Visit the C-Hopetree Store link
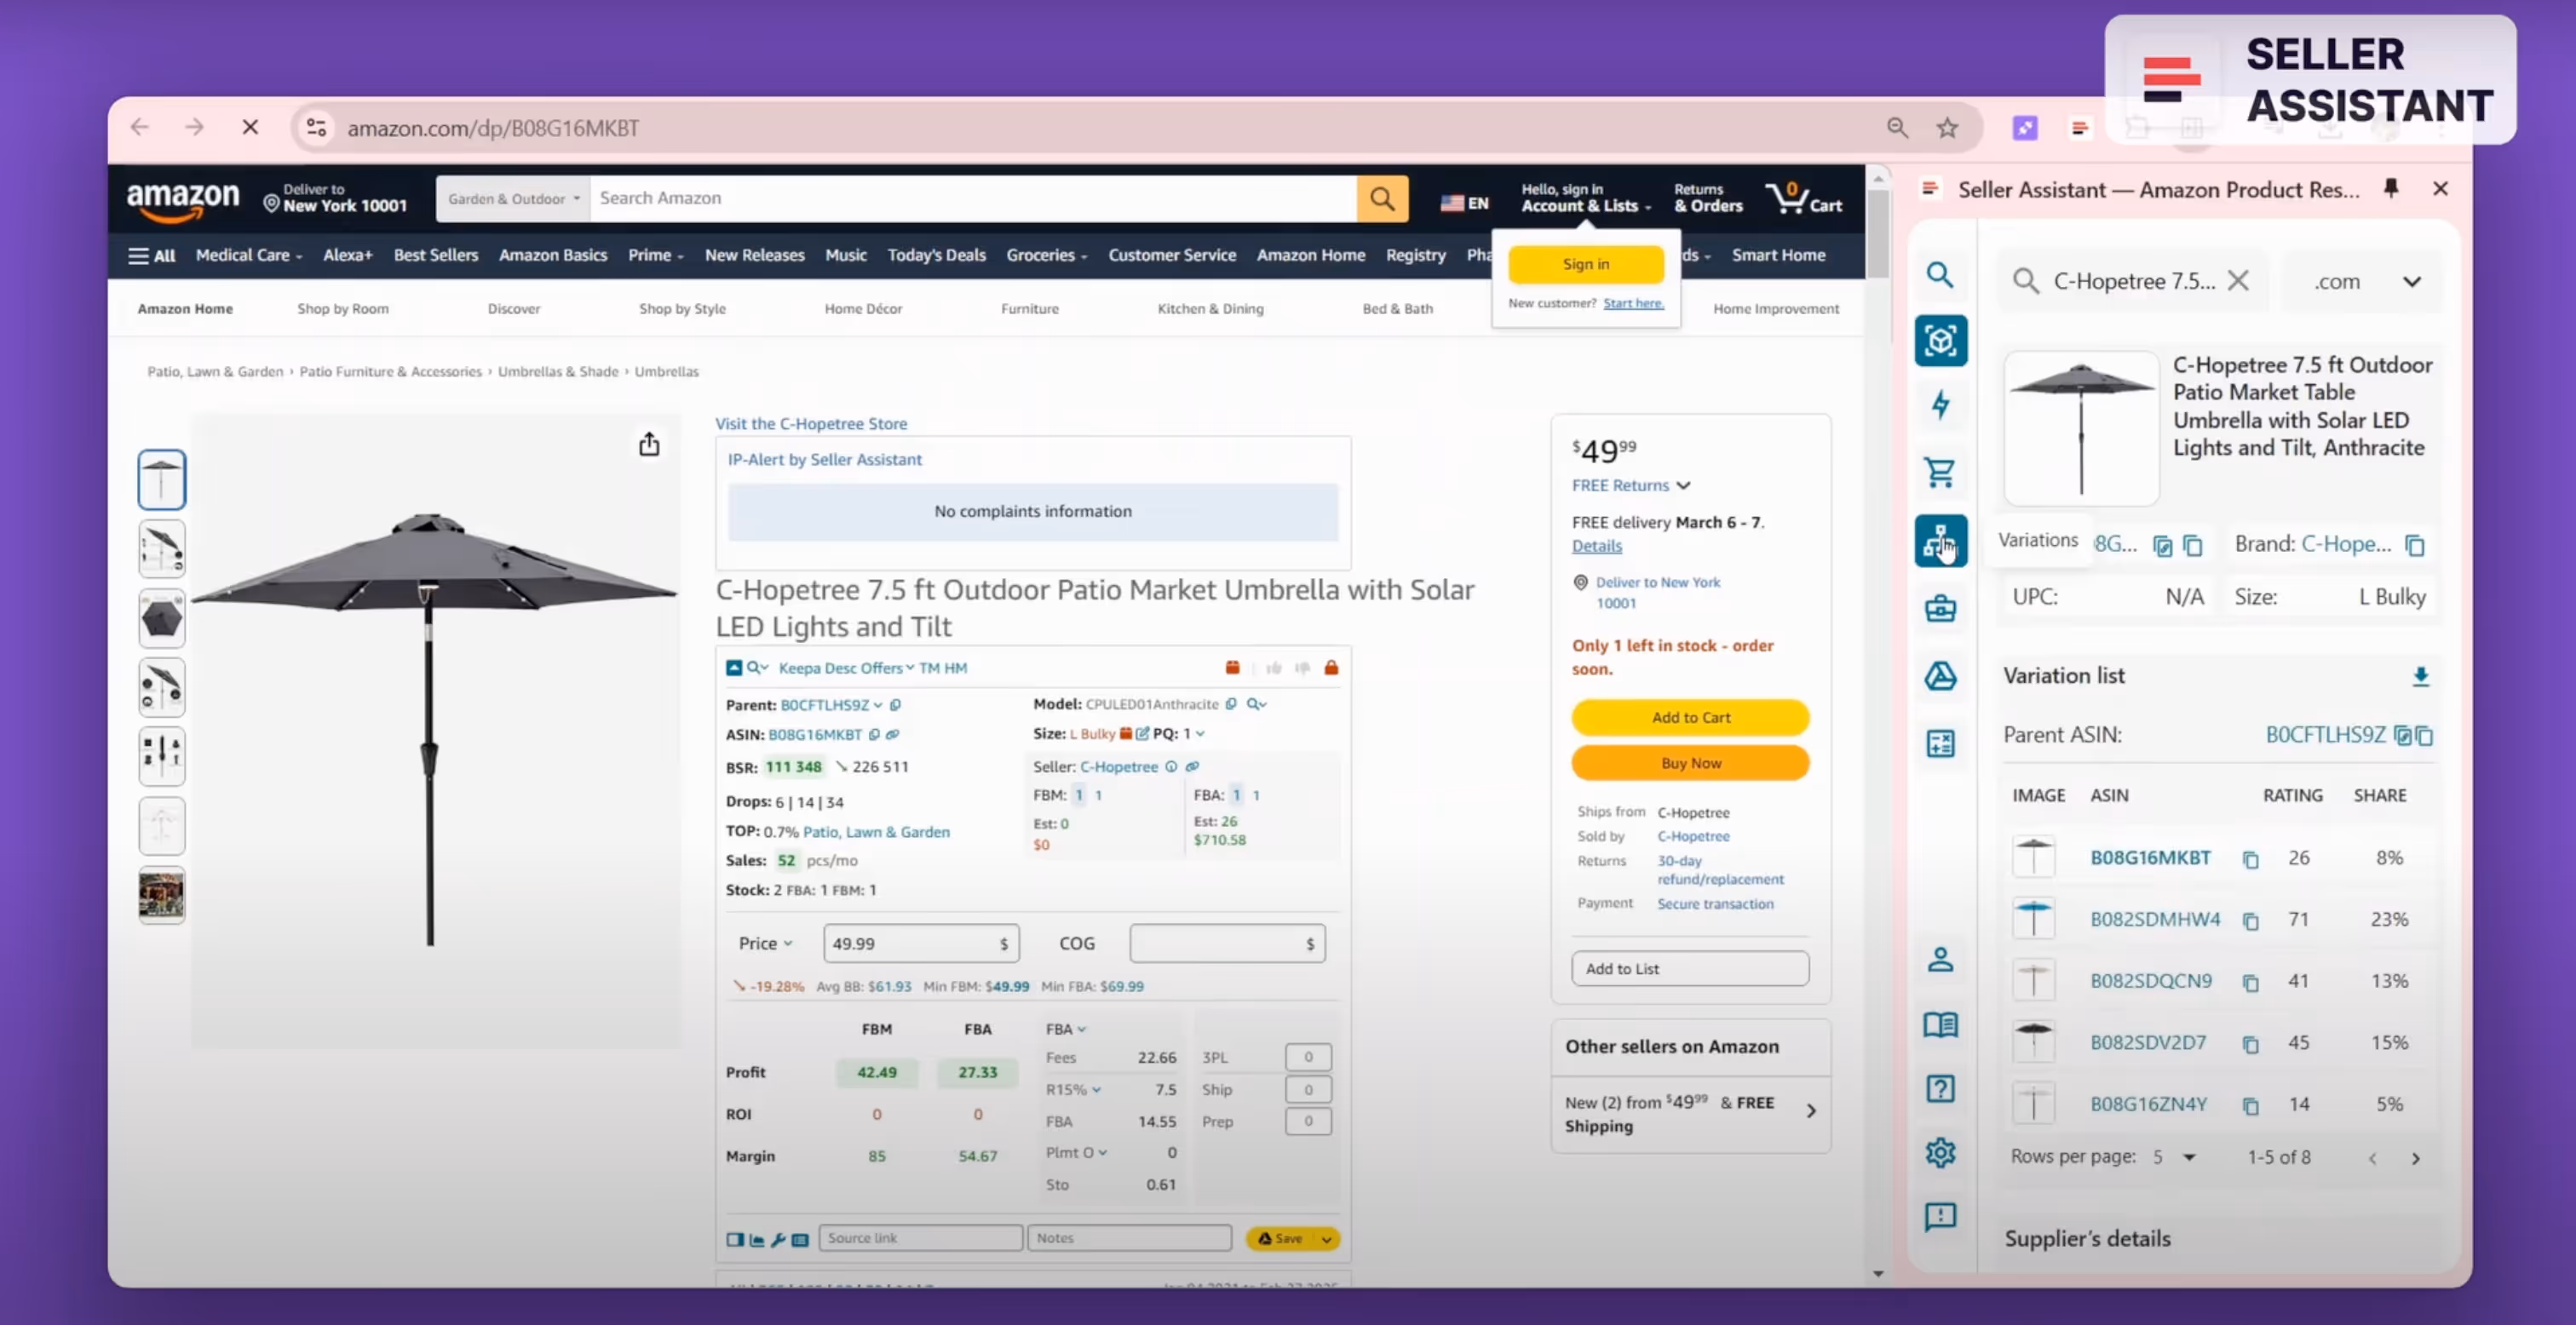Screen dimensions: 2576x1325 (810, 424)
